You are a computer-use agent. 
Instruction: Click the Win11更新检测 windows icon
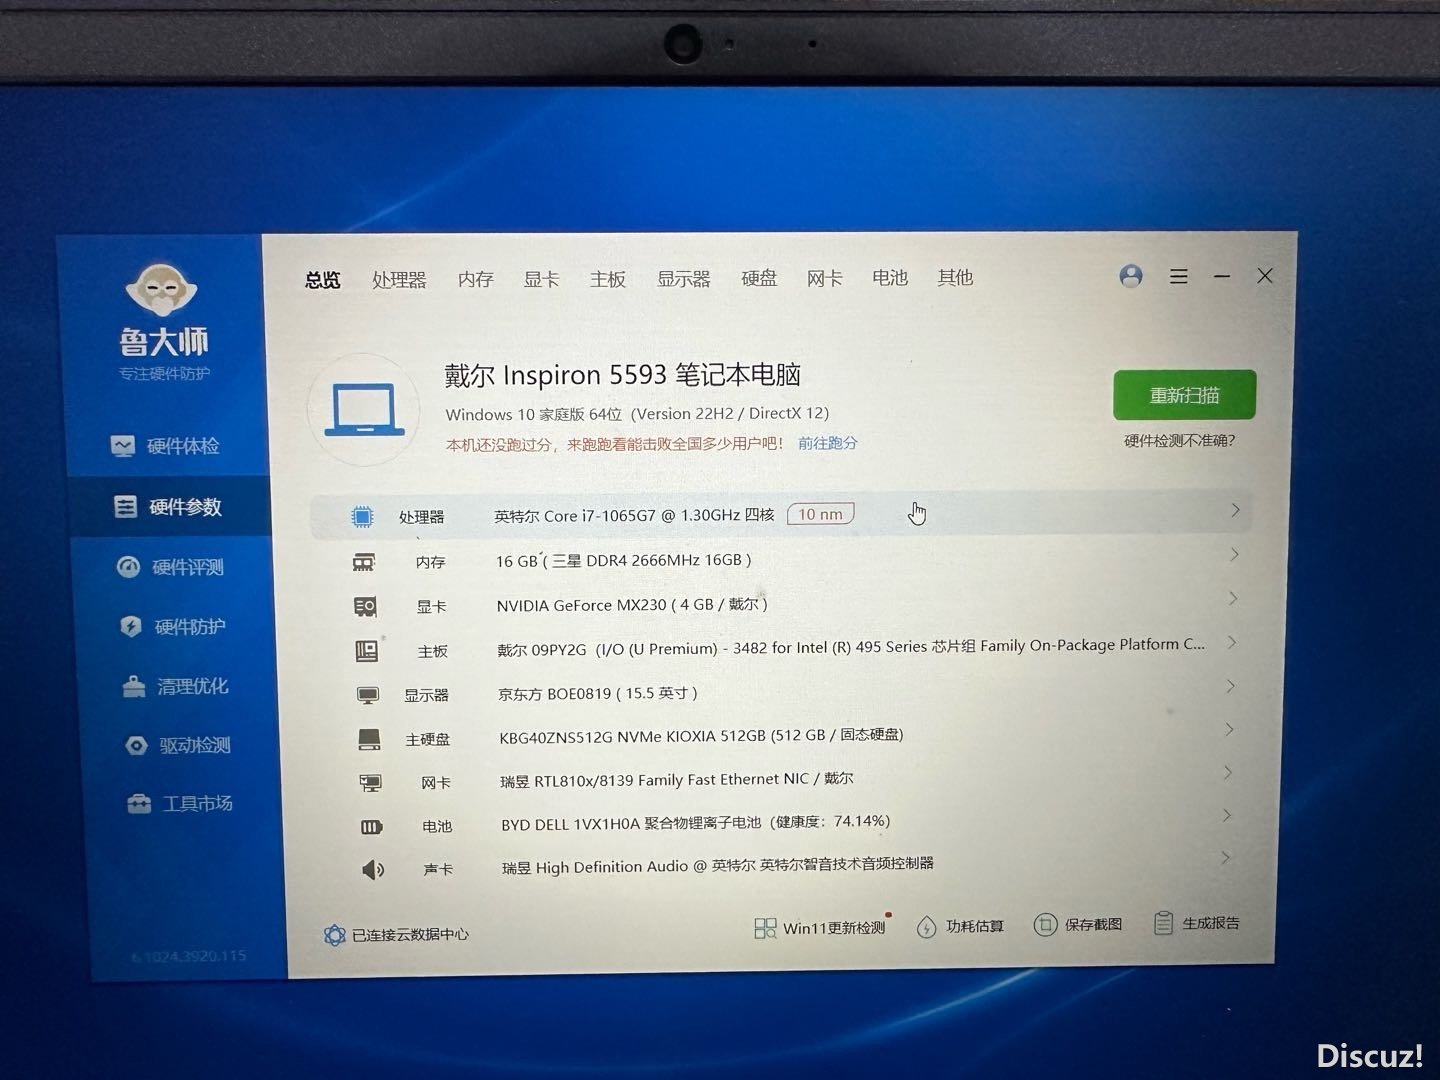(765, 929)
